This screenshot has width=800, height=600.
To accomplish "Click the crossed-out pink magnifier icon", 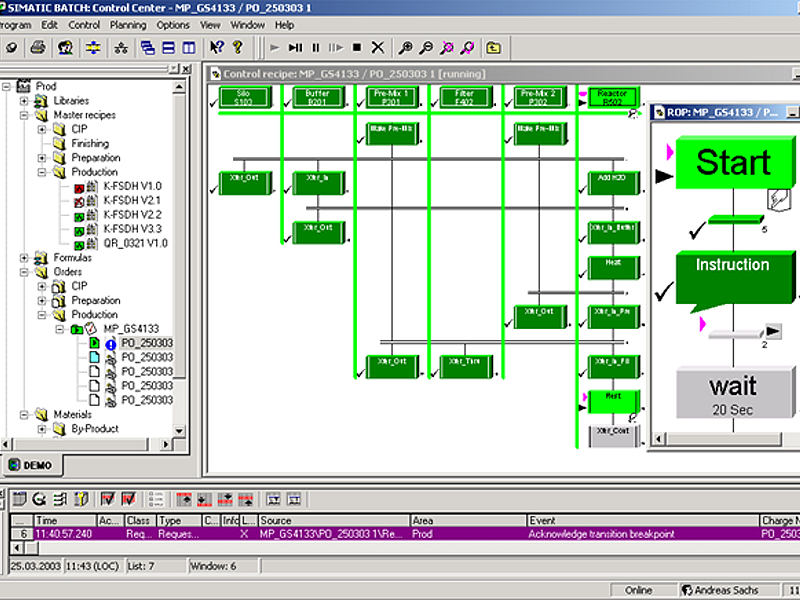I will click(x=447, y=48).
